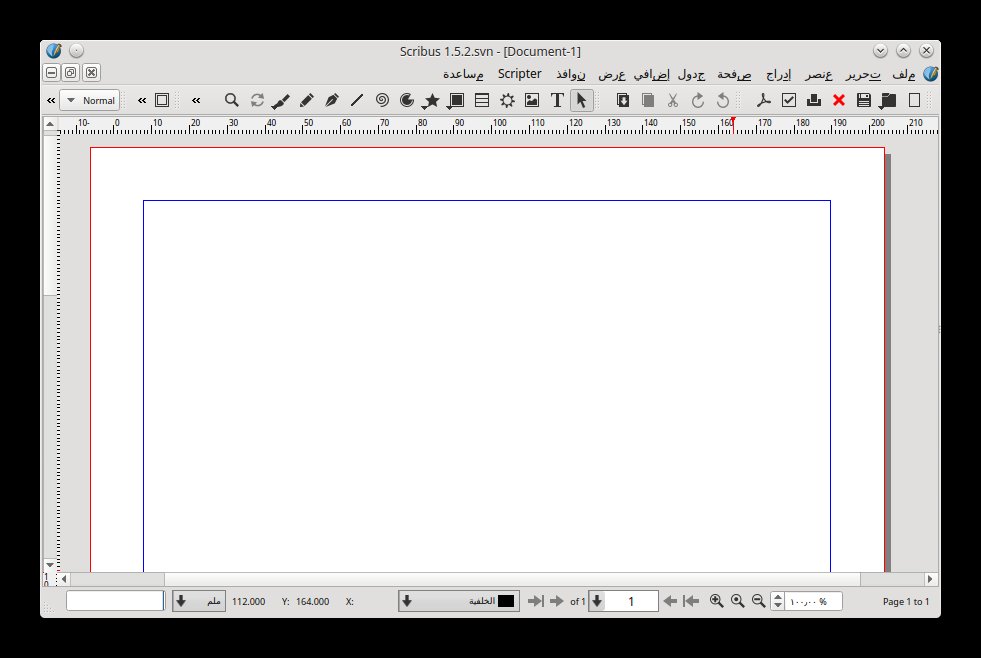Expand the ملم units dropdown

(199, 601)
